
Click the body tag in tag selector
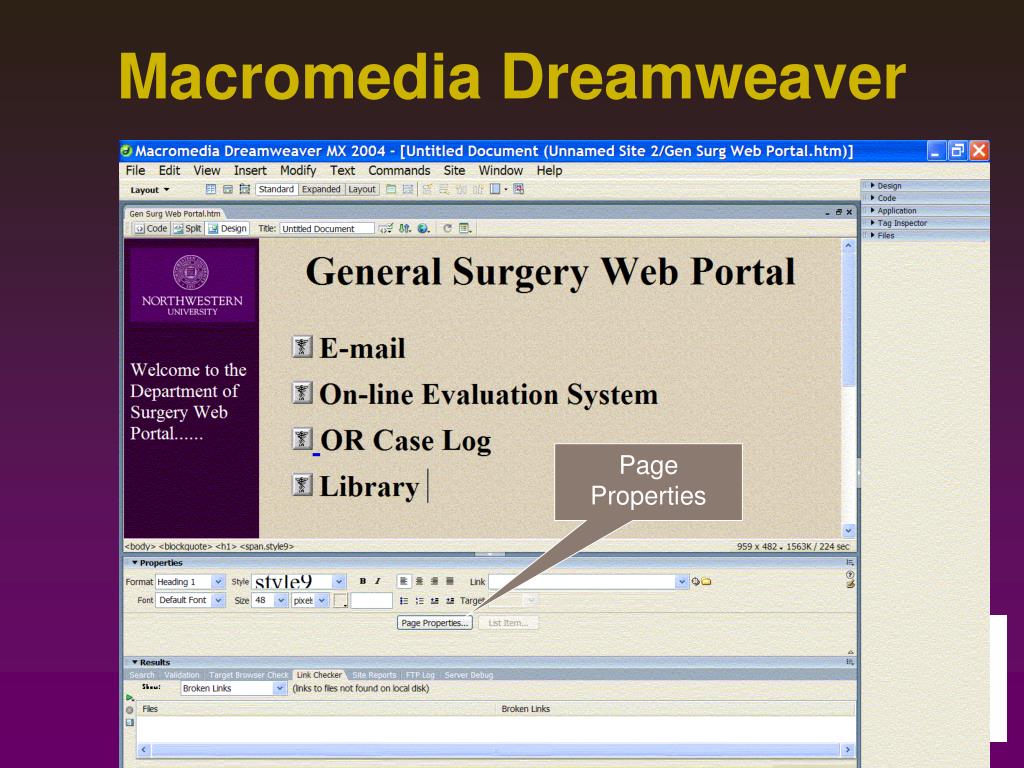(140, 547)
